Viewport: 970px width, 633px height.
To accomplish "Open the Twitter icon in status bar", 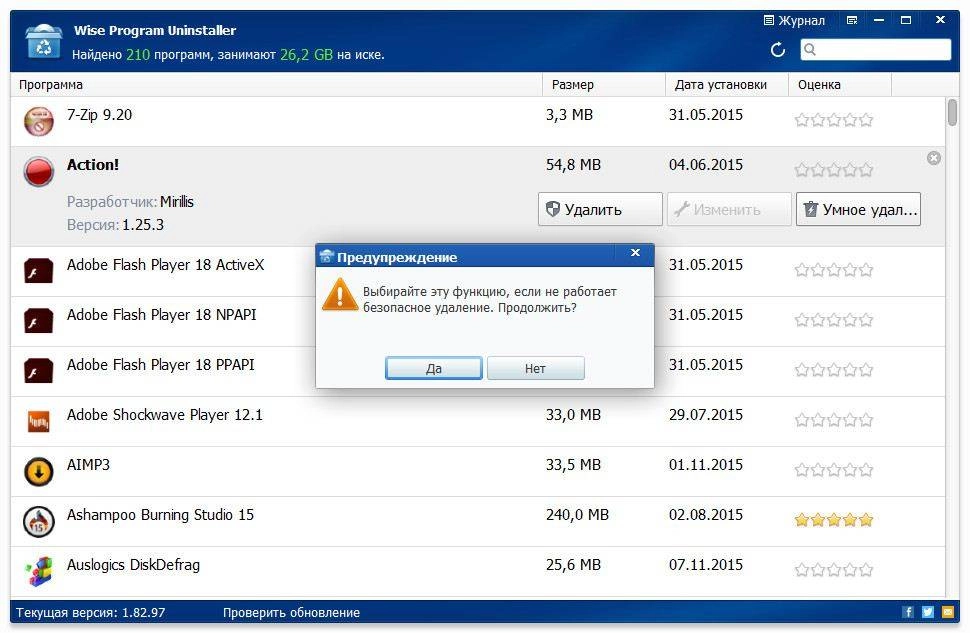I will 927,612.
